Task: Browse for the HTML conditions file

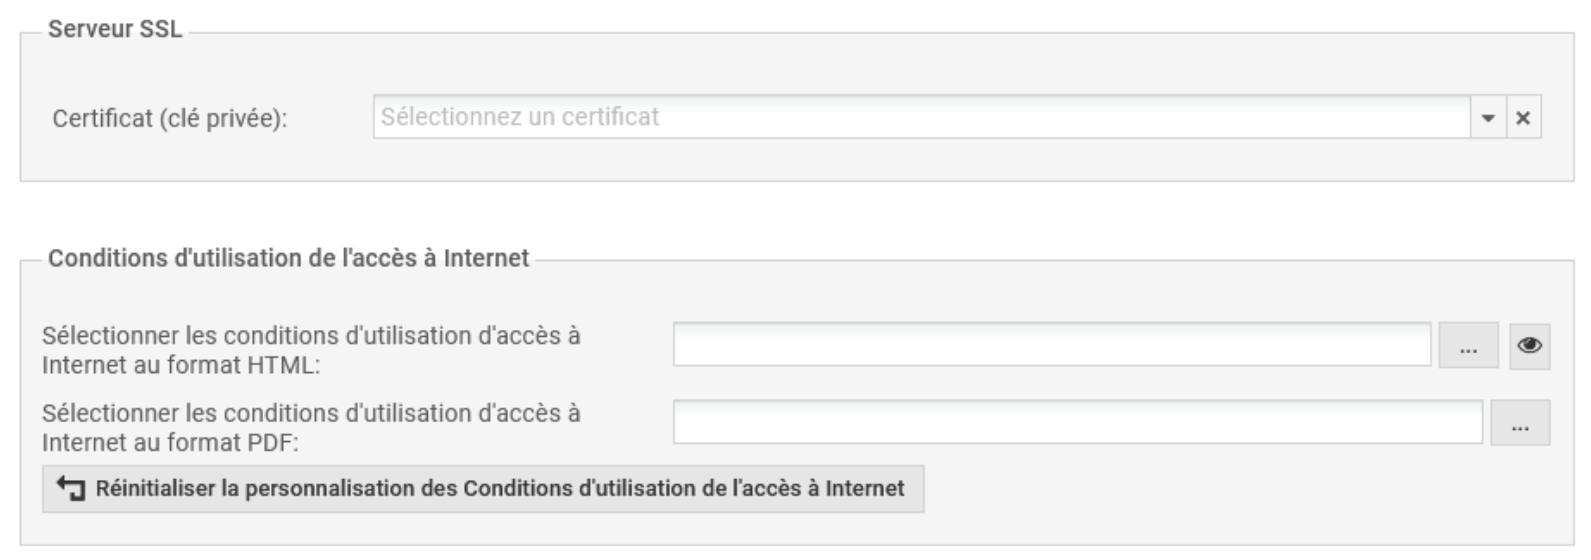Action: (1468, 346)
